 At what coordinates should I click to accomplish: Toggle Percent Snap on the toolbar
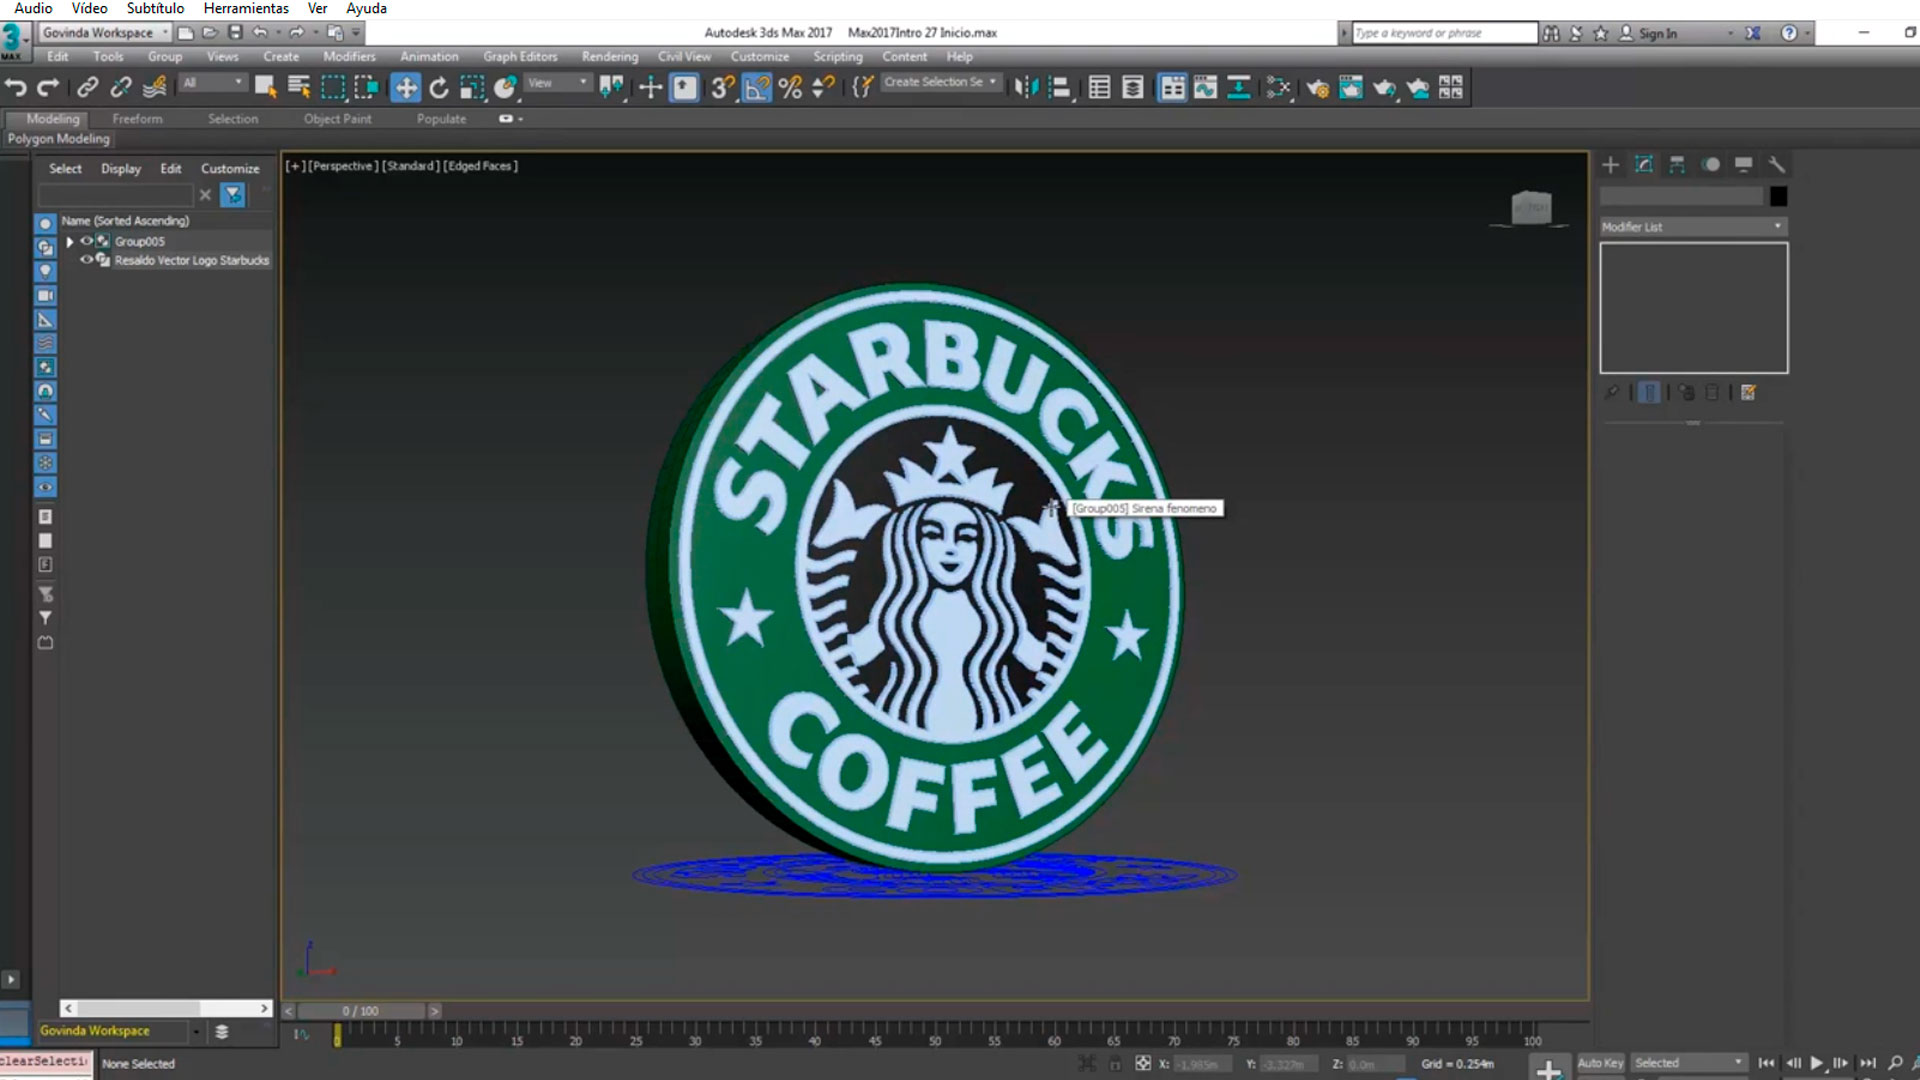790,88
